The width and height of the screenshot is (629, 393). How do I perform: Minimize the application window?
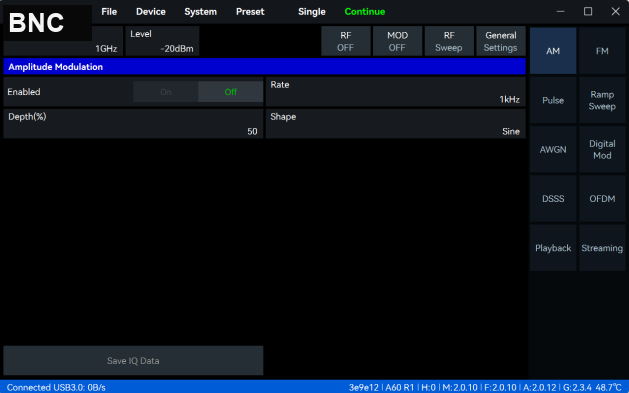560,12
